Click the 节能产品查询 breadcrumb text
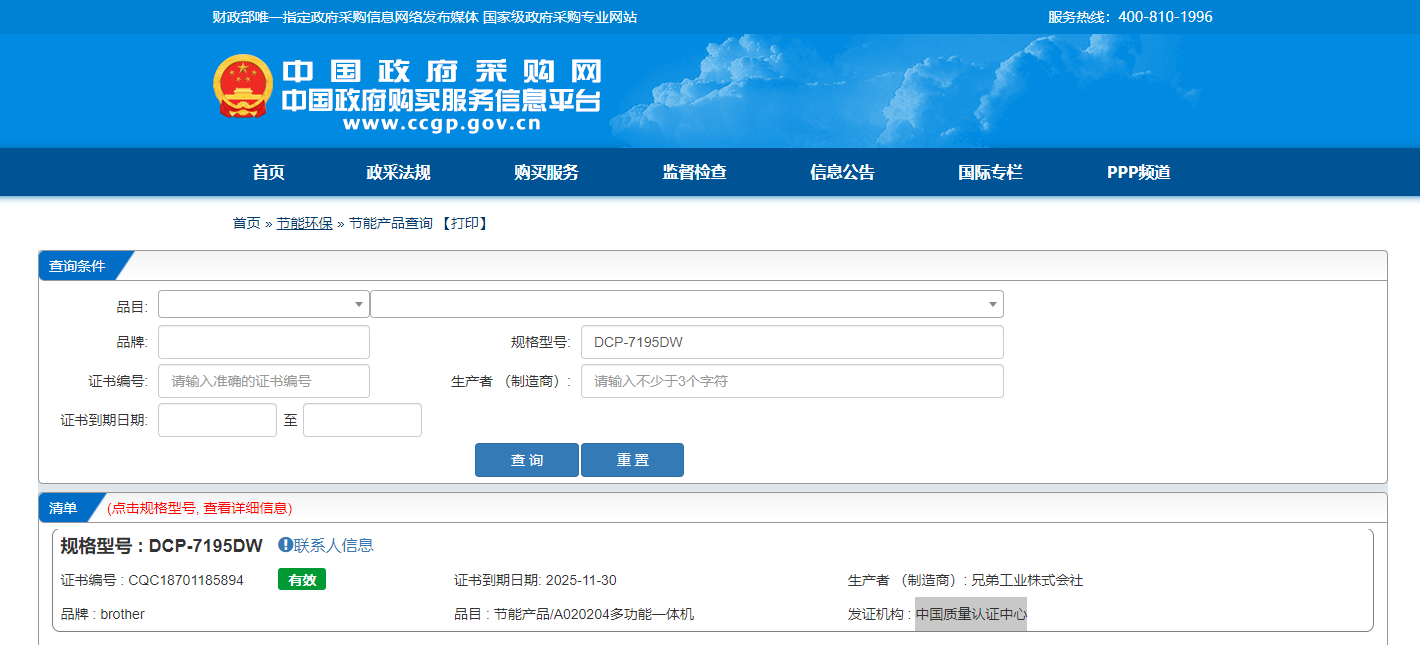The height and width of the screenshot is (645, 1420). pyautogui.click(x=391, y=223)
